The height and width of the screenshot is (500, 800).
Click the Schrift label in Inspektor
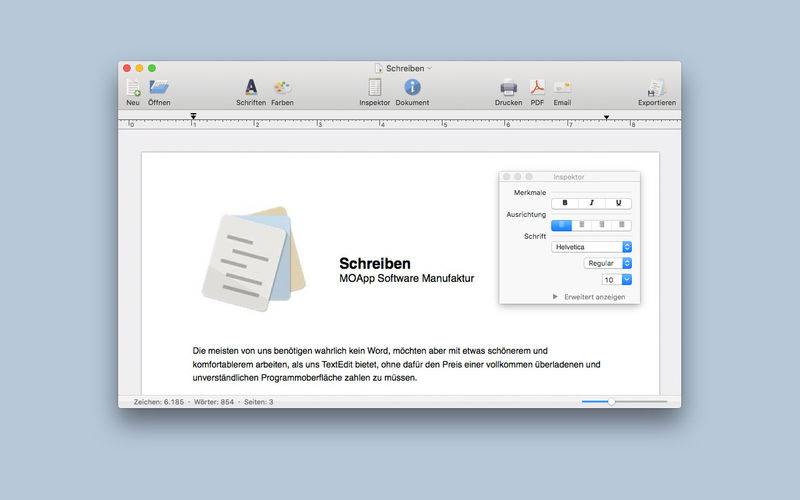[x=535, y=236]
